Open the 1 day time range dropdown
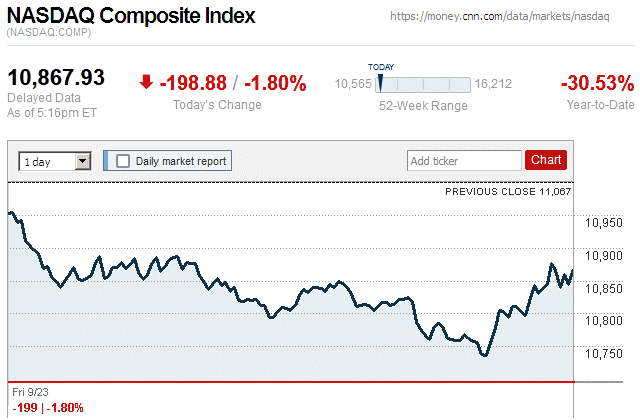 point(55,160)
